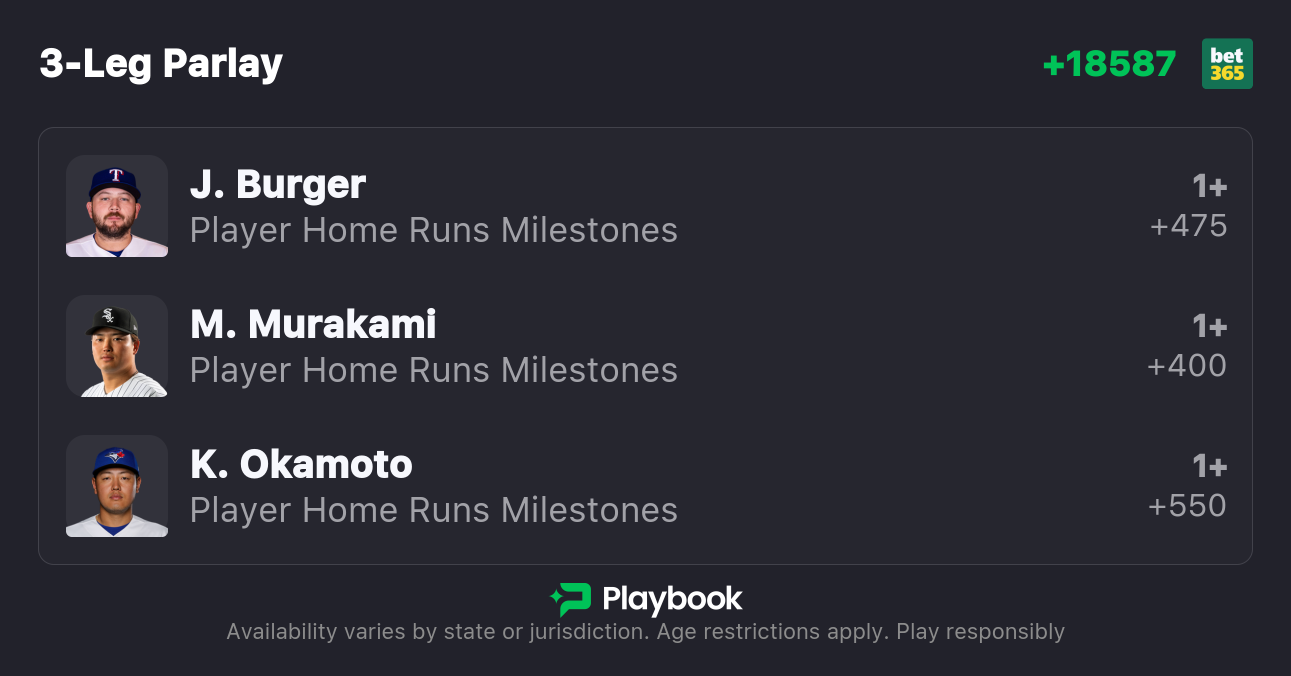Select the K. Okamoto player name
1291x676 pixels.
pos(301,465)
